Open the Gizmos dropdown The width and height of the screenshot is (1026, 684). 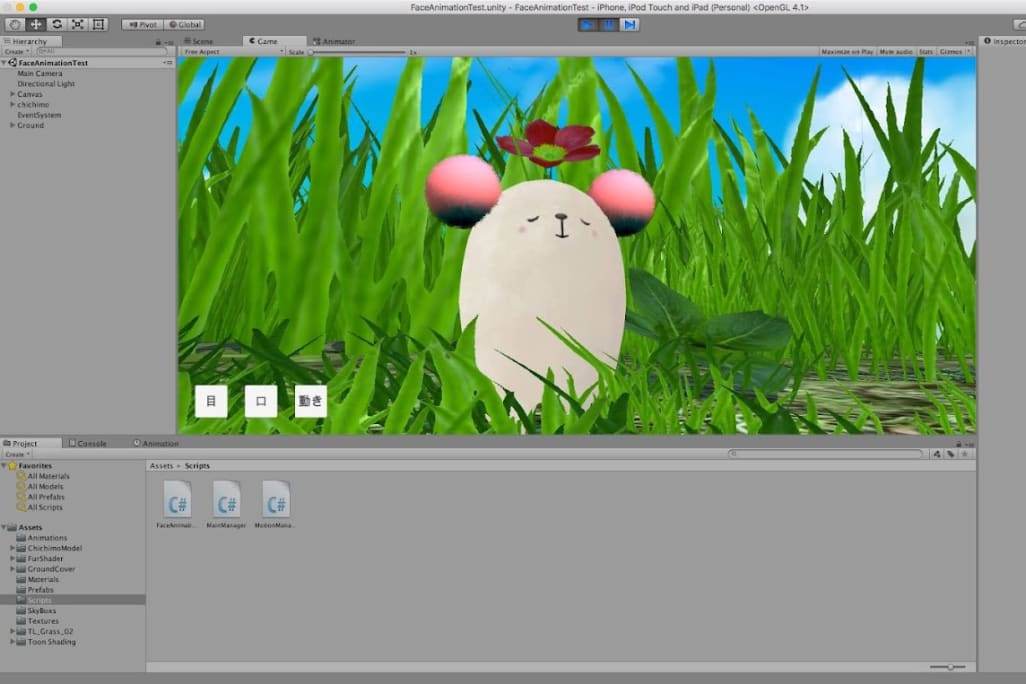click(953, 51)
